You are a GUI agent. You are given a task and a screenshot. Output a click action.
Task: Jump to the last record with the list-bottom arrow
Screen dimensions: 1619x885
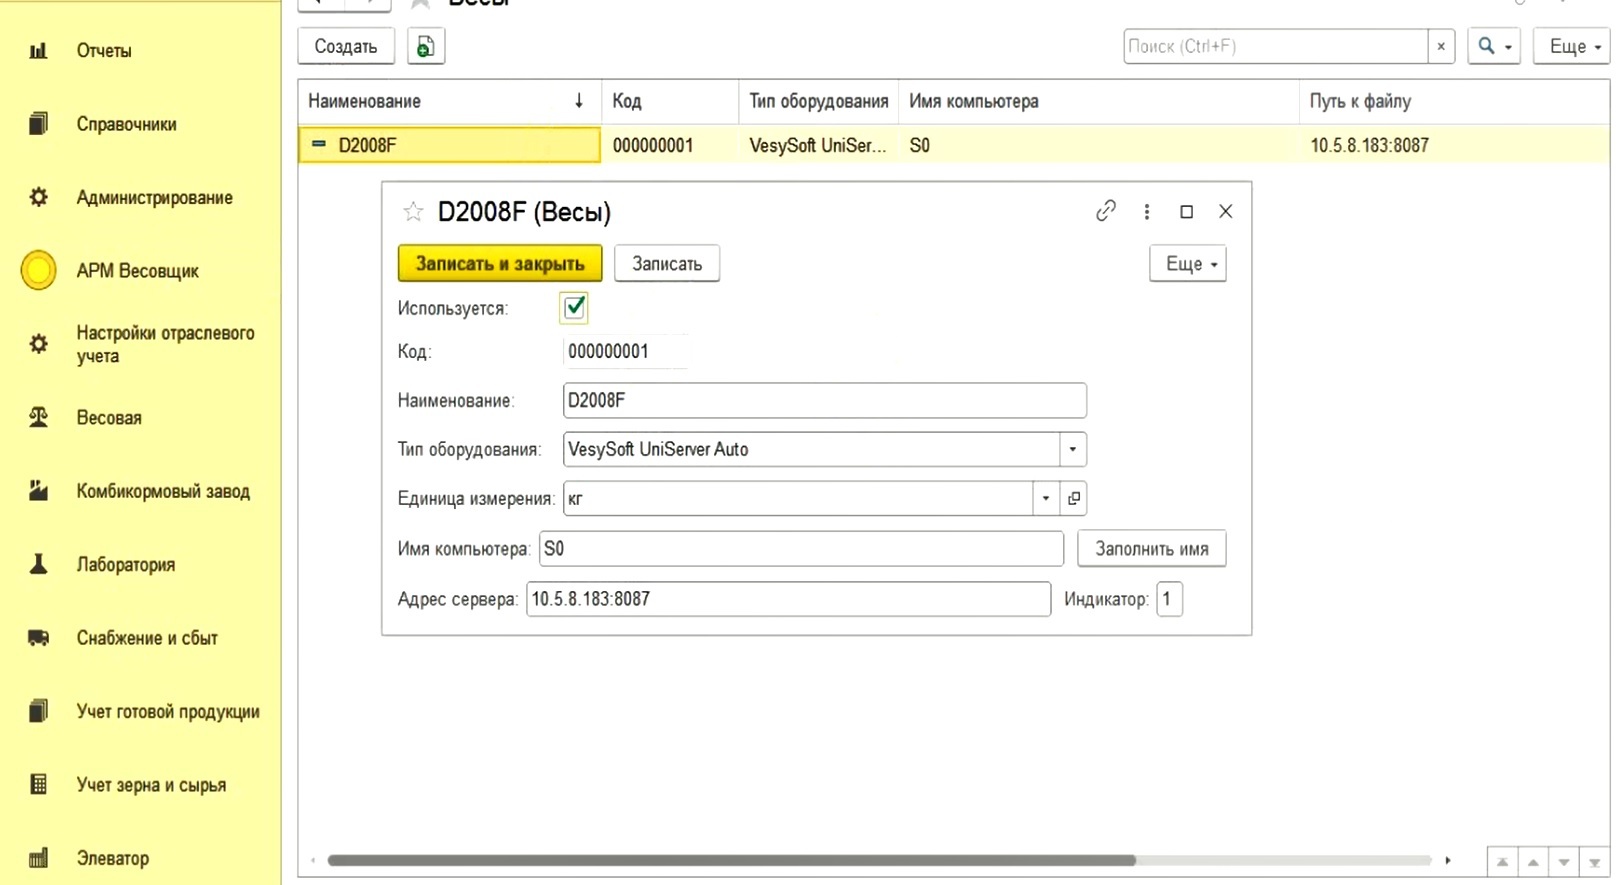pyautogui.click(x=1594, y=862)
